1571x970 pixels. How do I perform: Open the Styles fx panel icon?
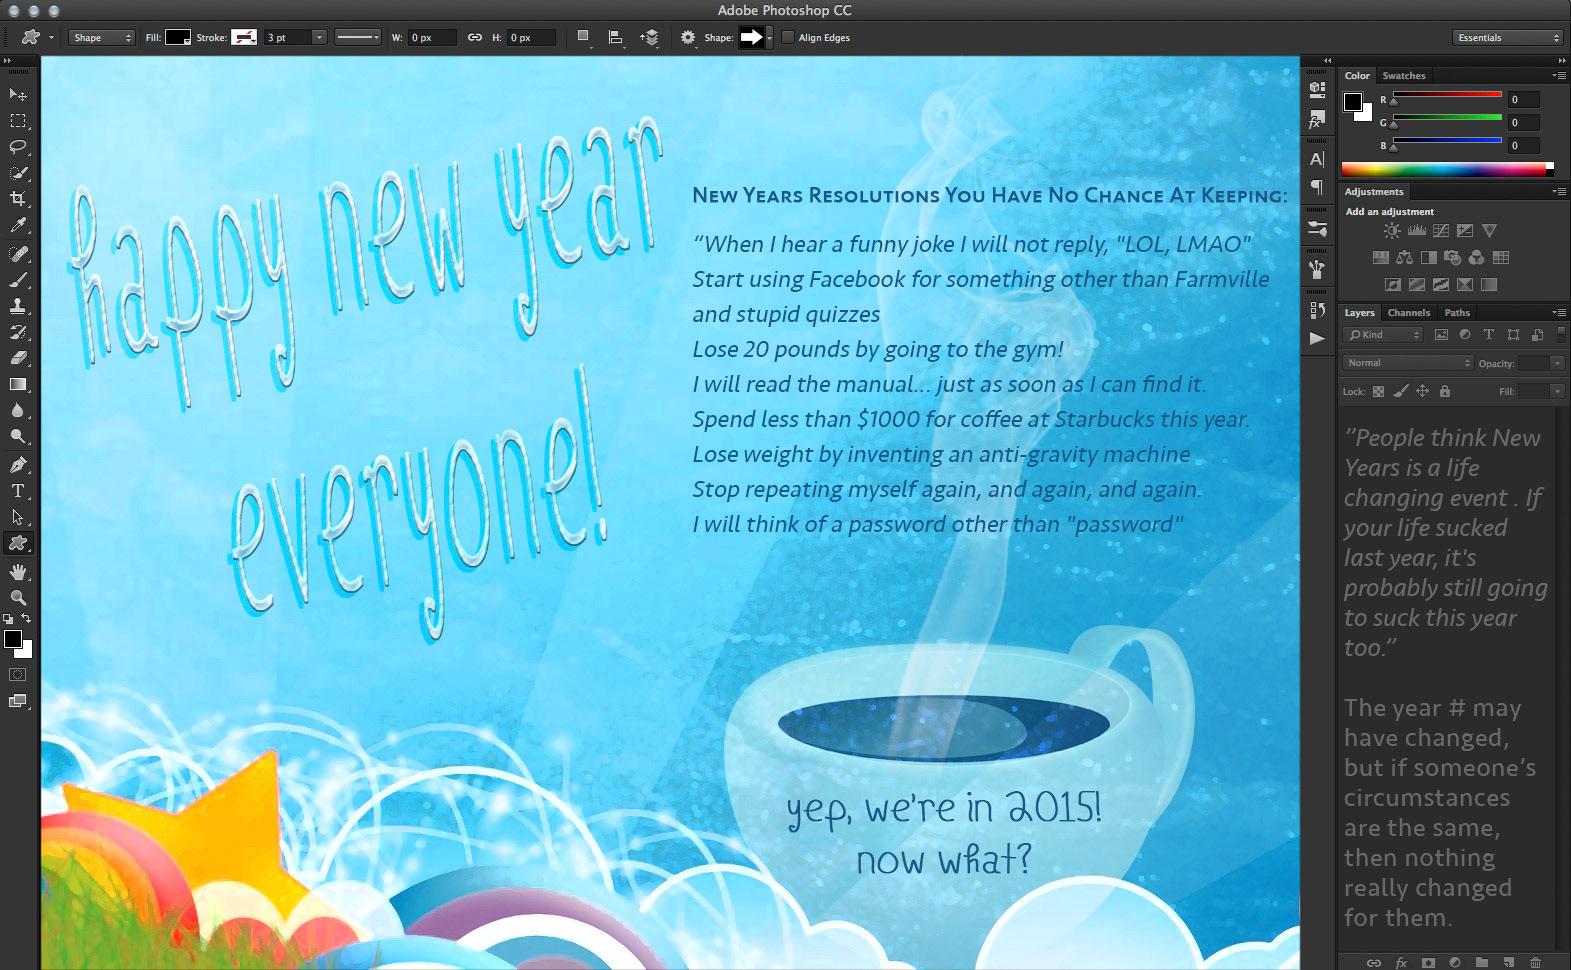(x=1317, y=120)
